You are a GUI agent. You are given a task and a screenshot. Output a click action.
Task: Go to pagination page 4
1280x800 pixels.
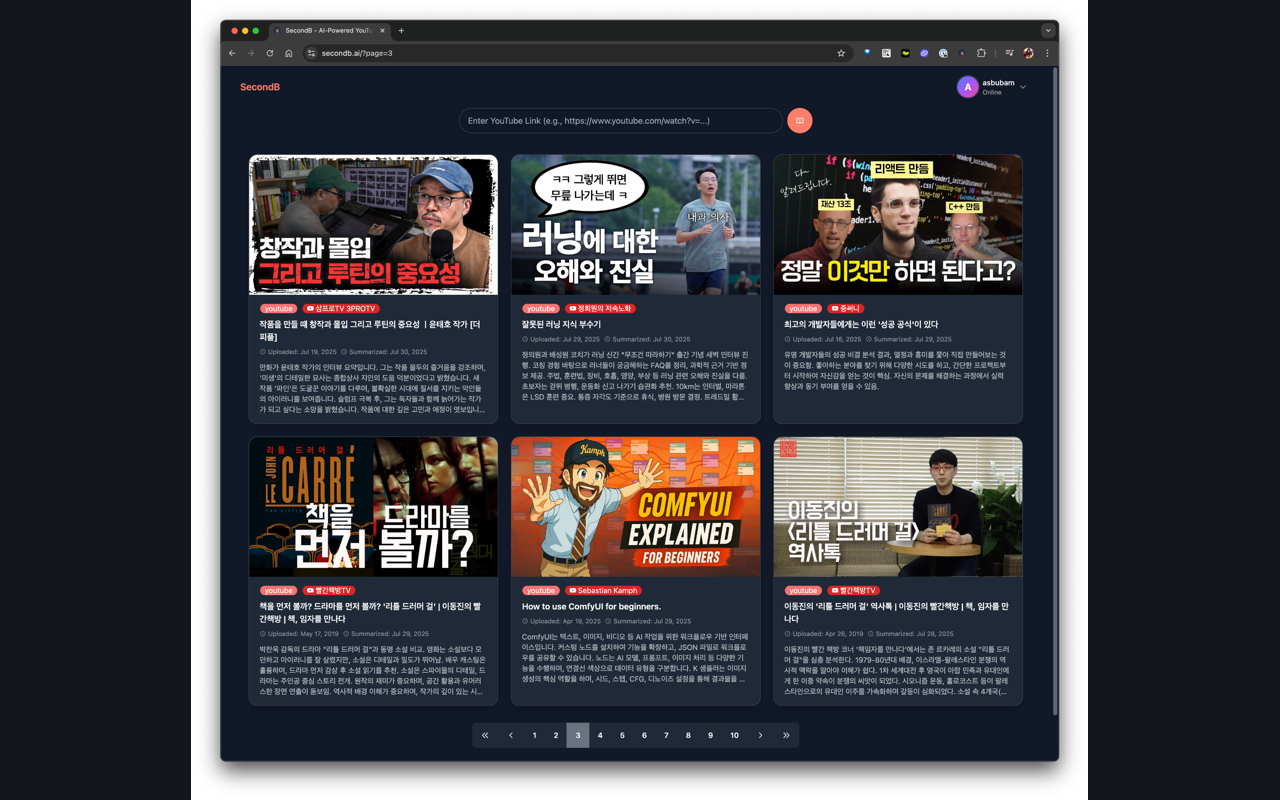pyautogui.click(x=600, y=735)
